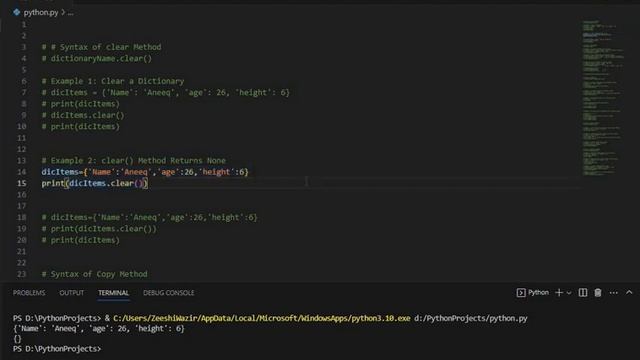Click the Python terminal label
The height and width of the screenshot is (360, 640).
538,292
